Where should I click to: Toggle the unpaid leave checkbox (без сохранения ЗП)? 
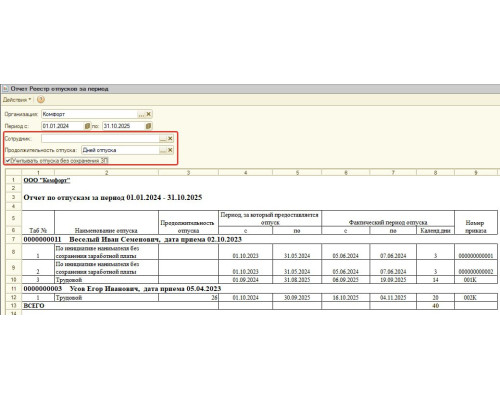[8, 161]
